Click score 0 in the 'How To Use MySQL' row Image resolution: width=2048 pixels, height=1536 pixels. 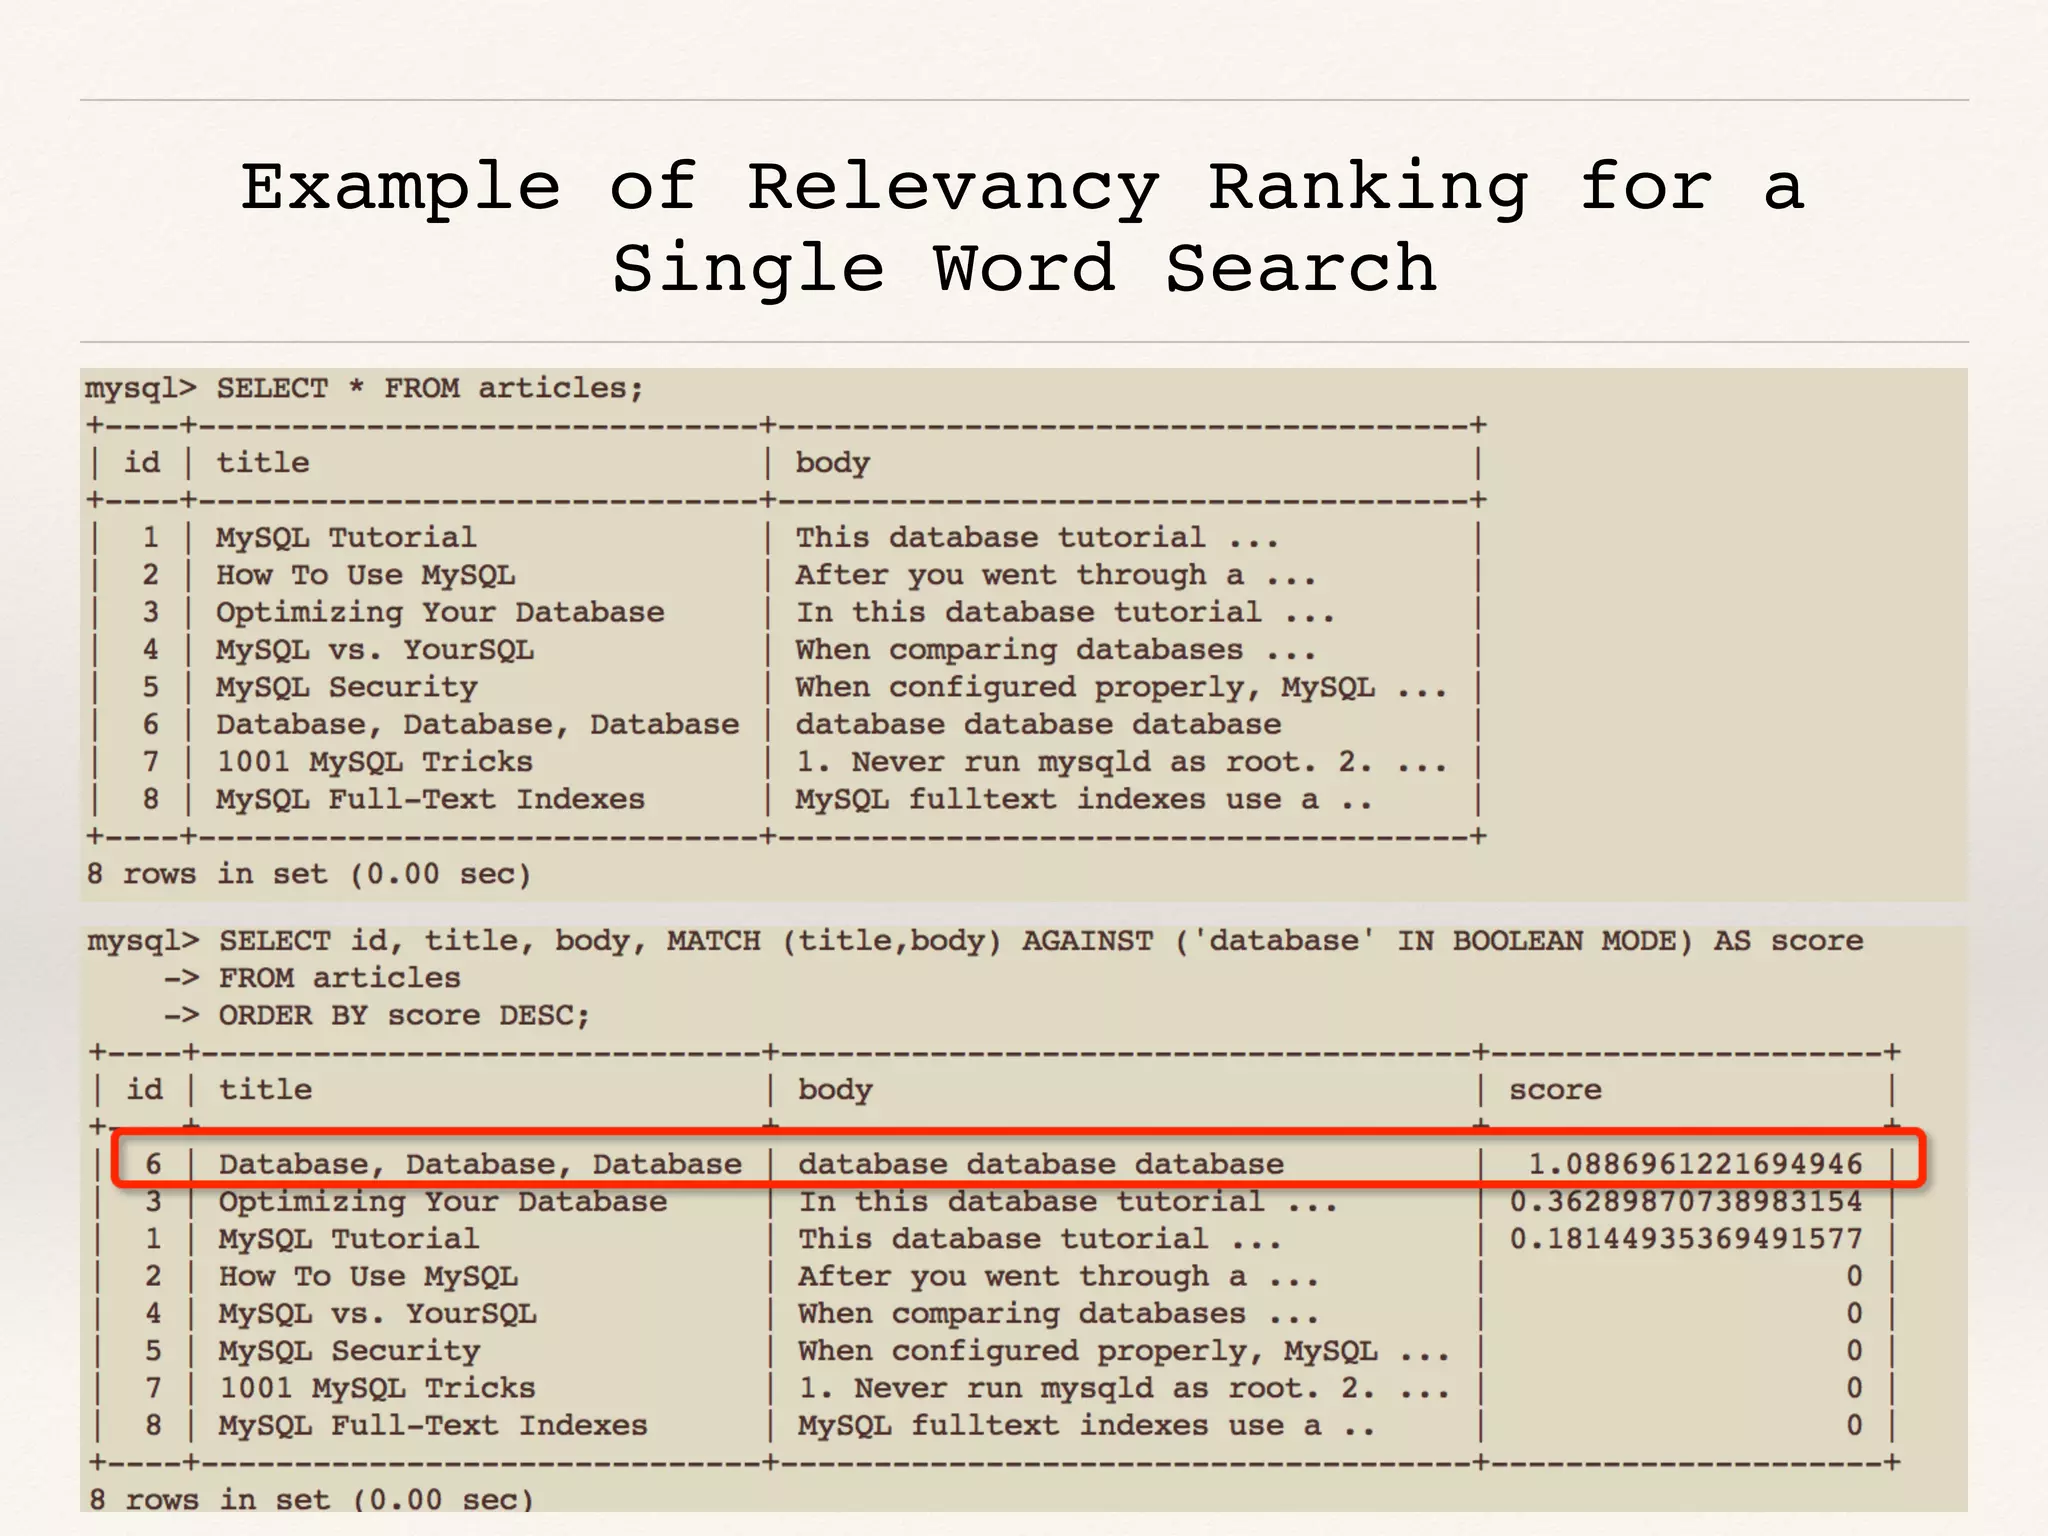click(x=1854, y=1276)
